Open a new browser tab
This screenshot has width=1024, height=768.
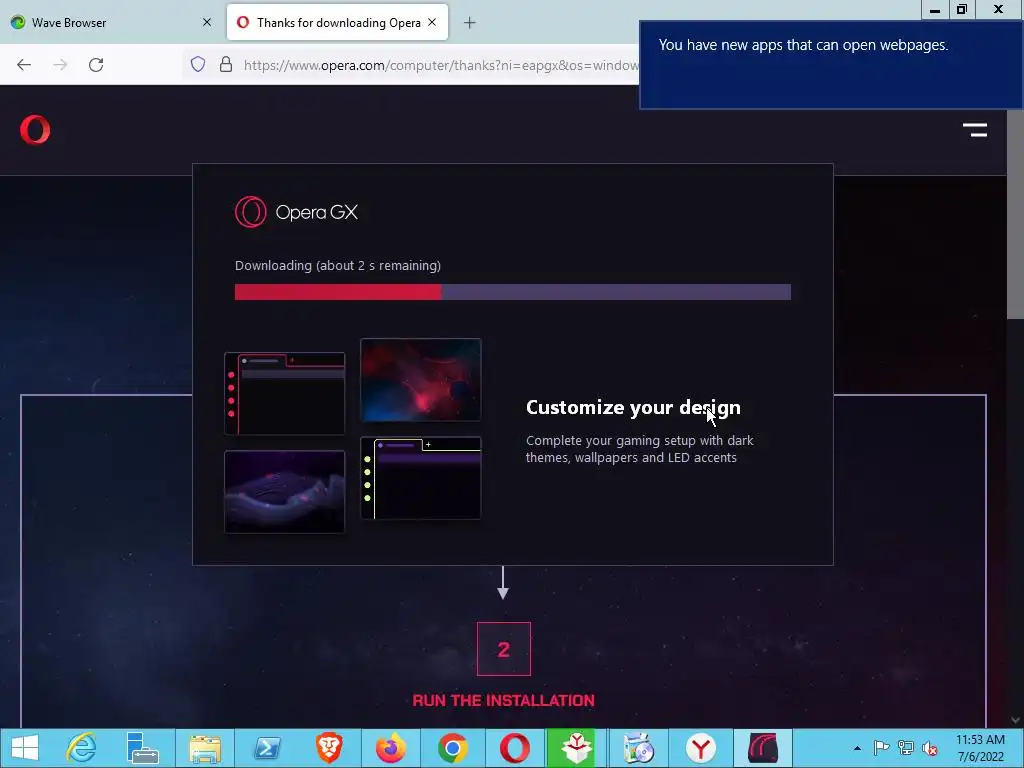coord(470,23)
